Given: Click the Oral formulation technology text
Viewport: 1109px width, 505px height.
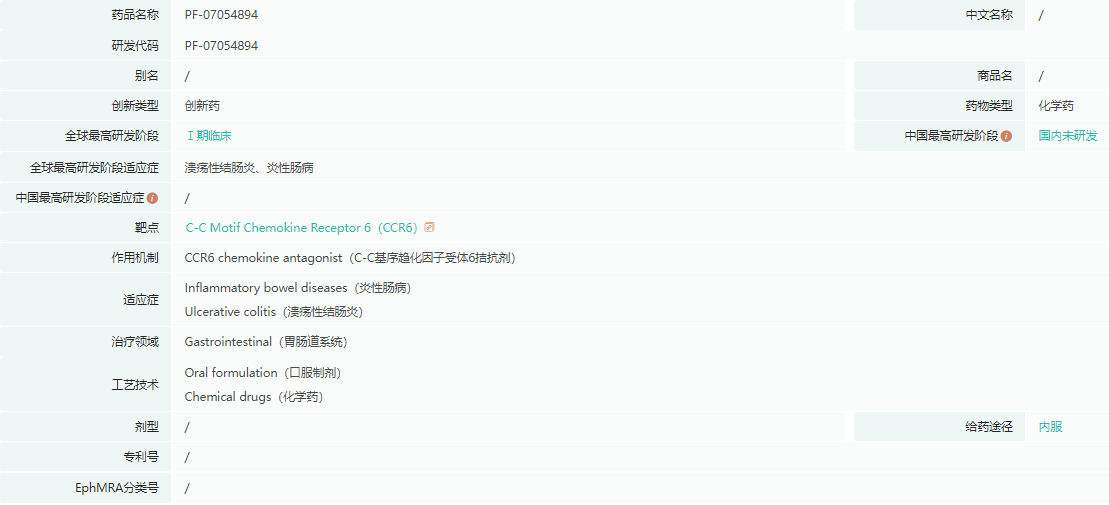Looking at the screenshot, I should (264, 373).
